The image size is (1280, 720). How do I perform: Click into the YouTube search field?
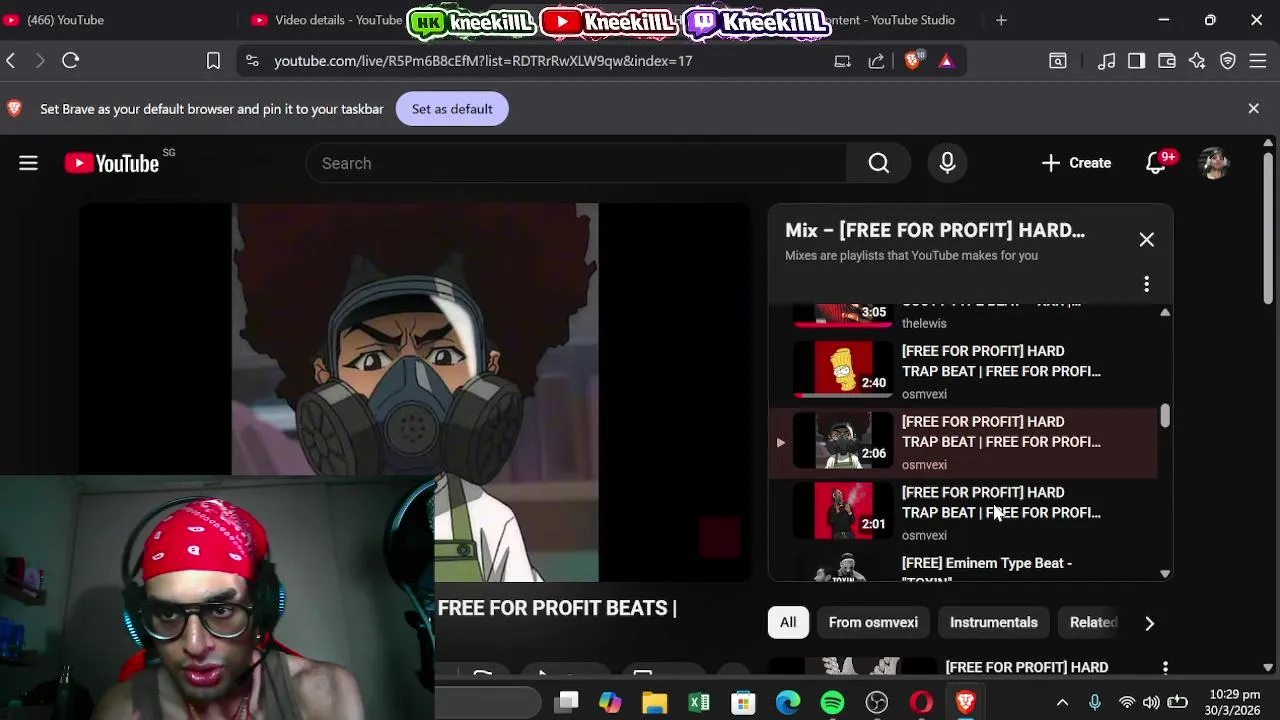pos(577,163)
